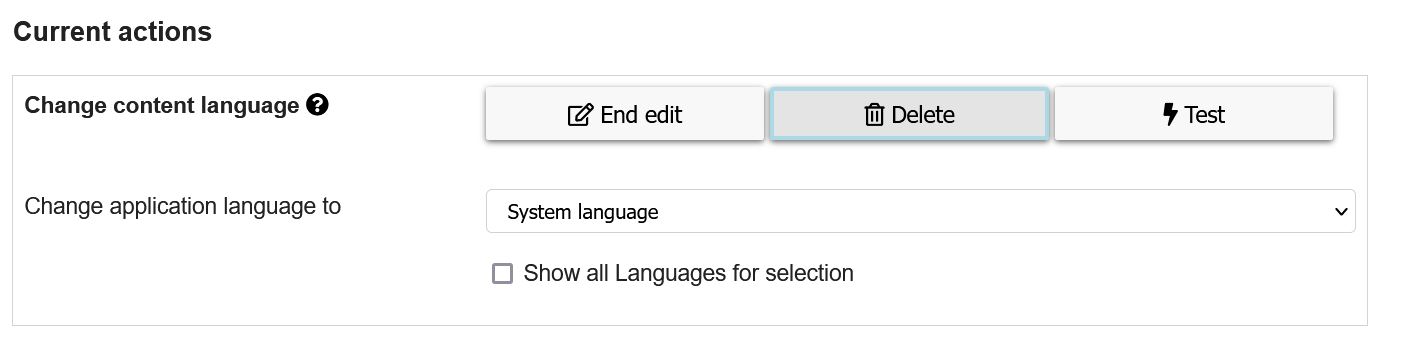
Task: Click the End edit button
Action: [x=625, y=114]
